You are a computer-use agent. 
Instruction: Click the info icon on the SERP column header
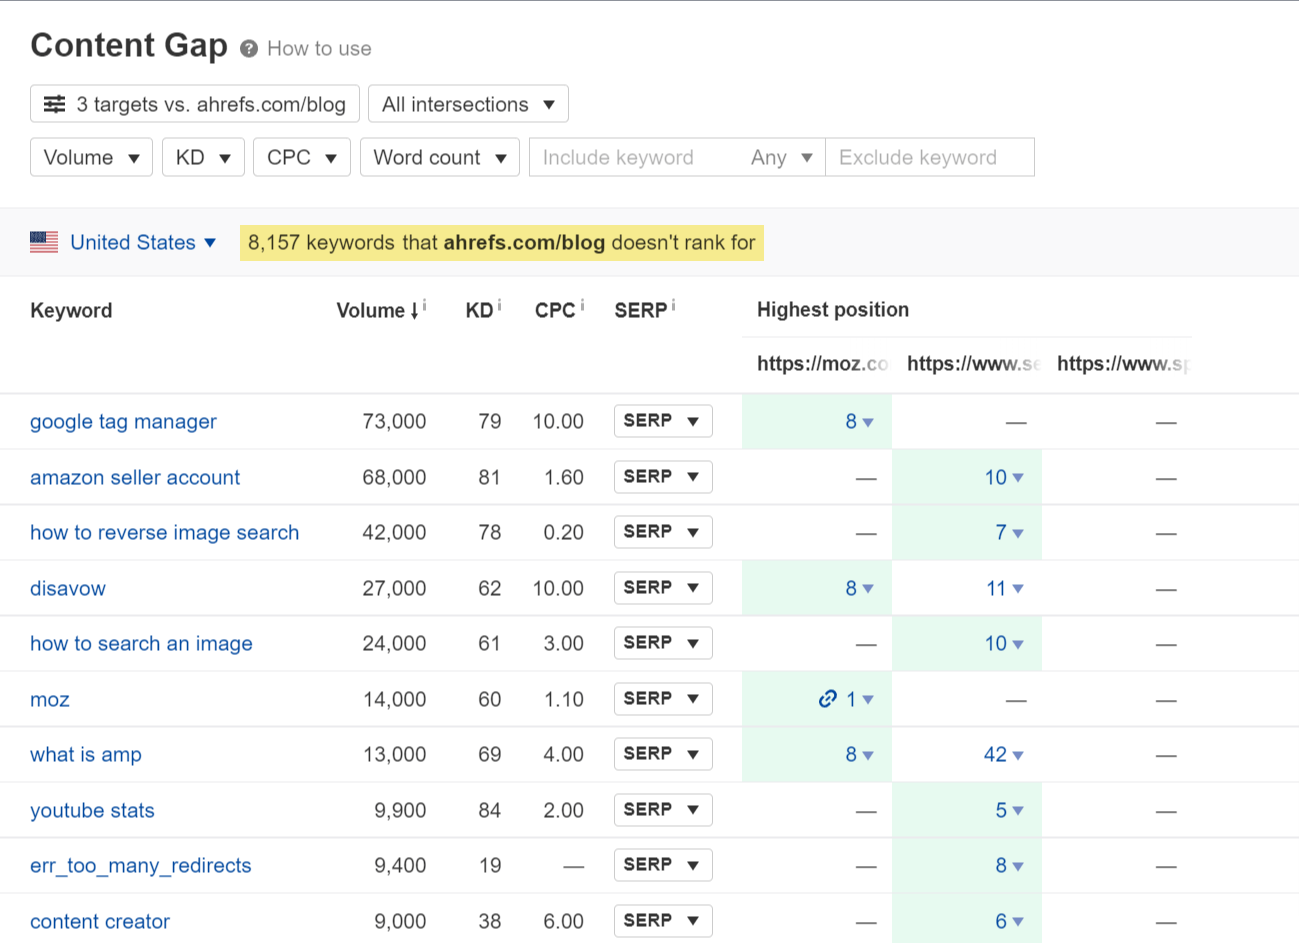671,303
